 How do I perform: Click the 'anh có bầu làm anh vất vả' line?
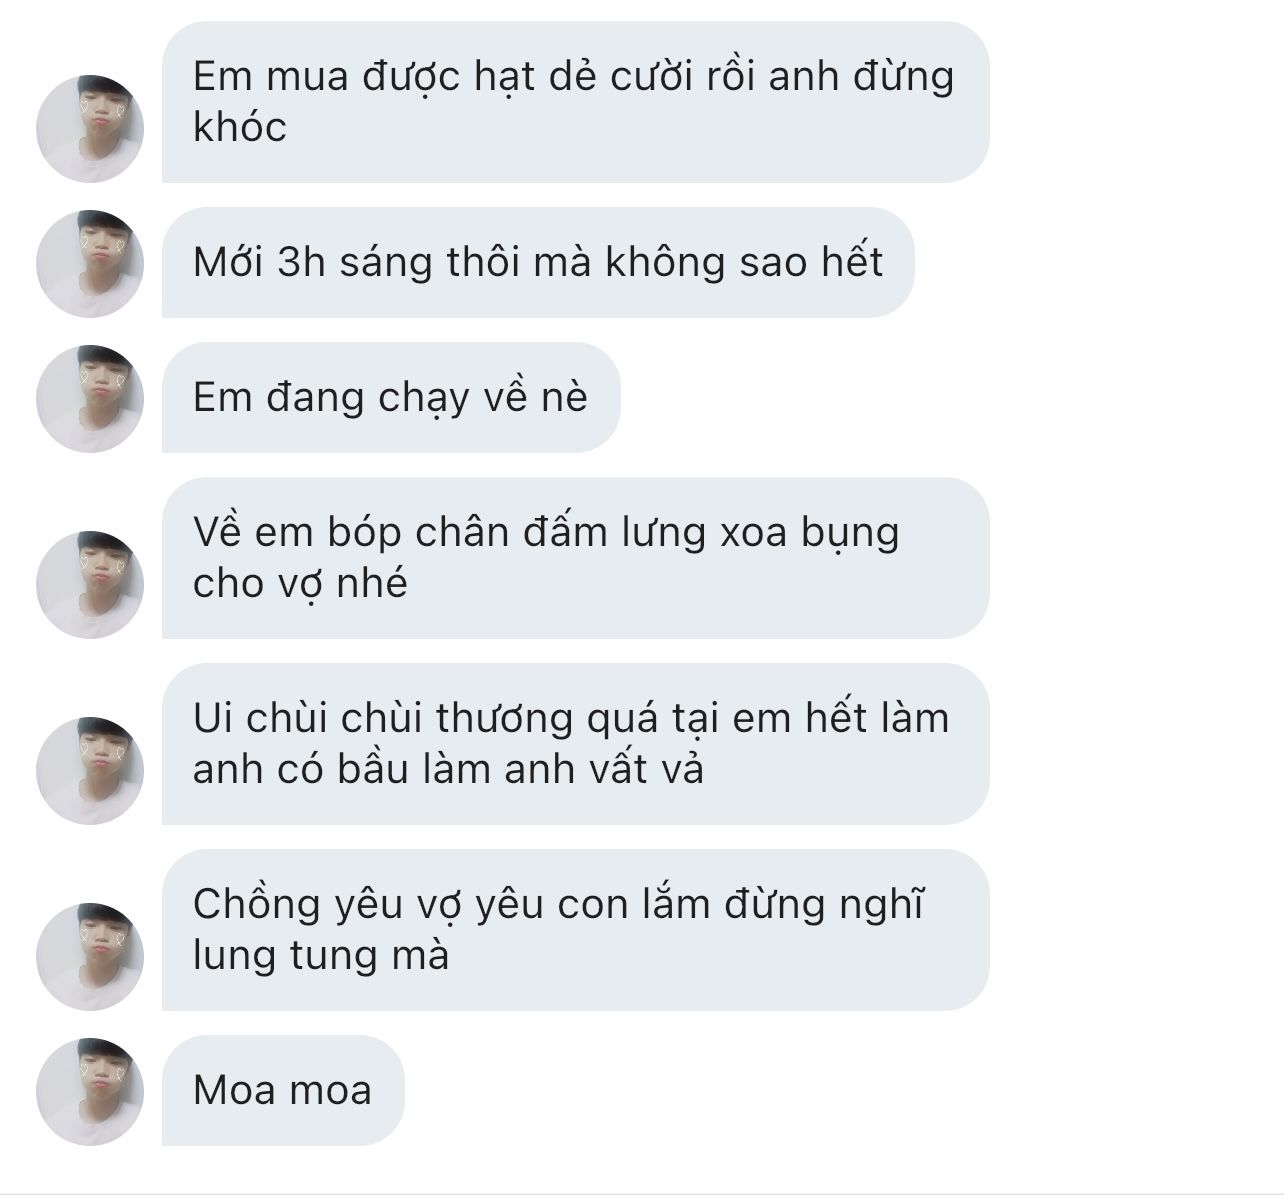(448, 769)
